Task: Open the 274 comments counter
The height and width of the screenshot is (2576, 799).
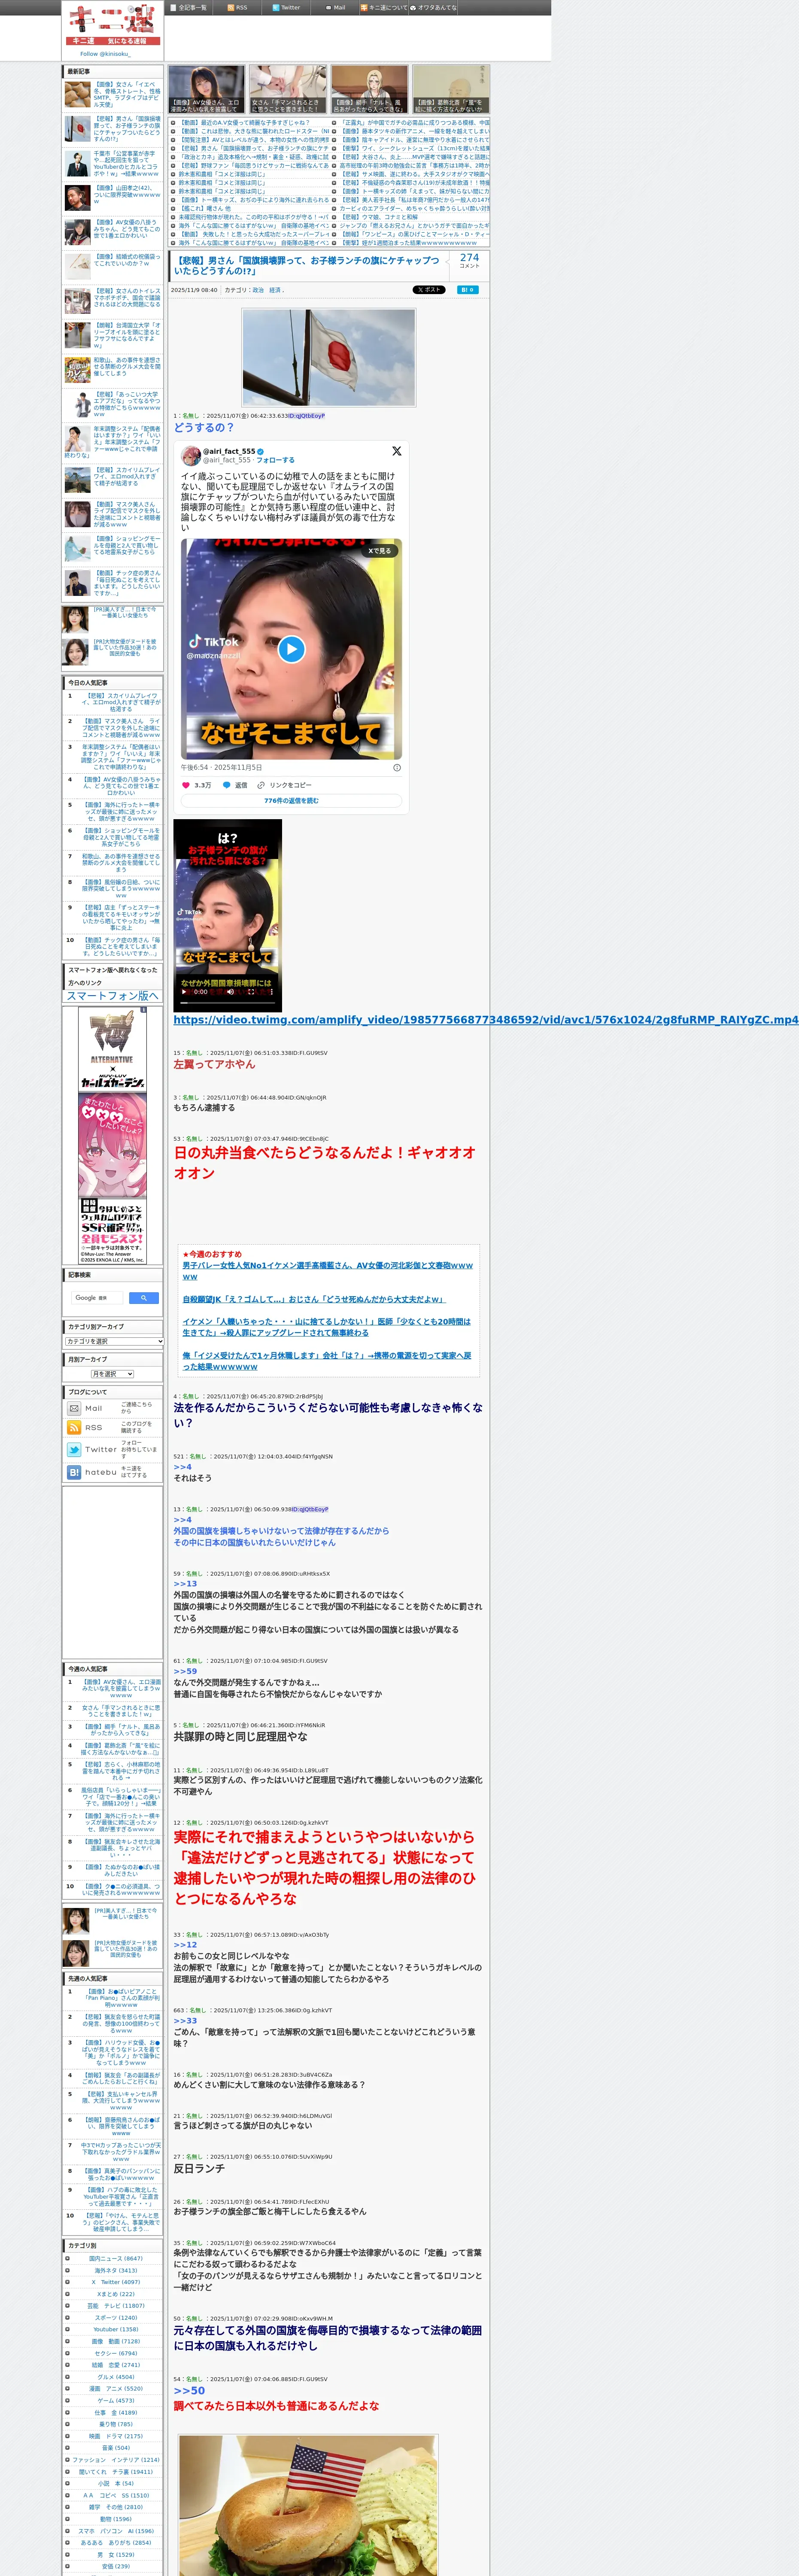Action: pyautogui.click(x=469, y=260)
